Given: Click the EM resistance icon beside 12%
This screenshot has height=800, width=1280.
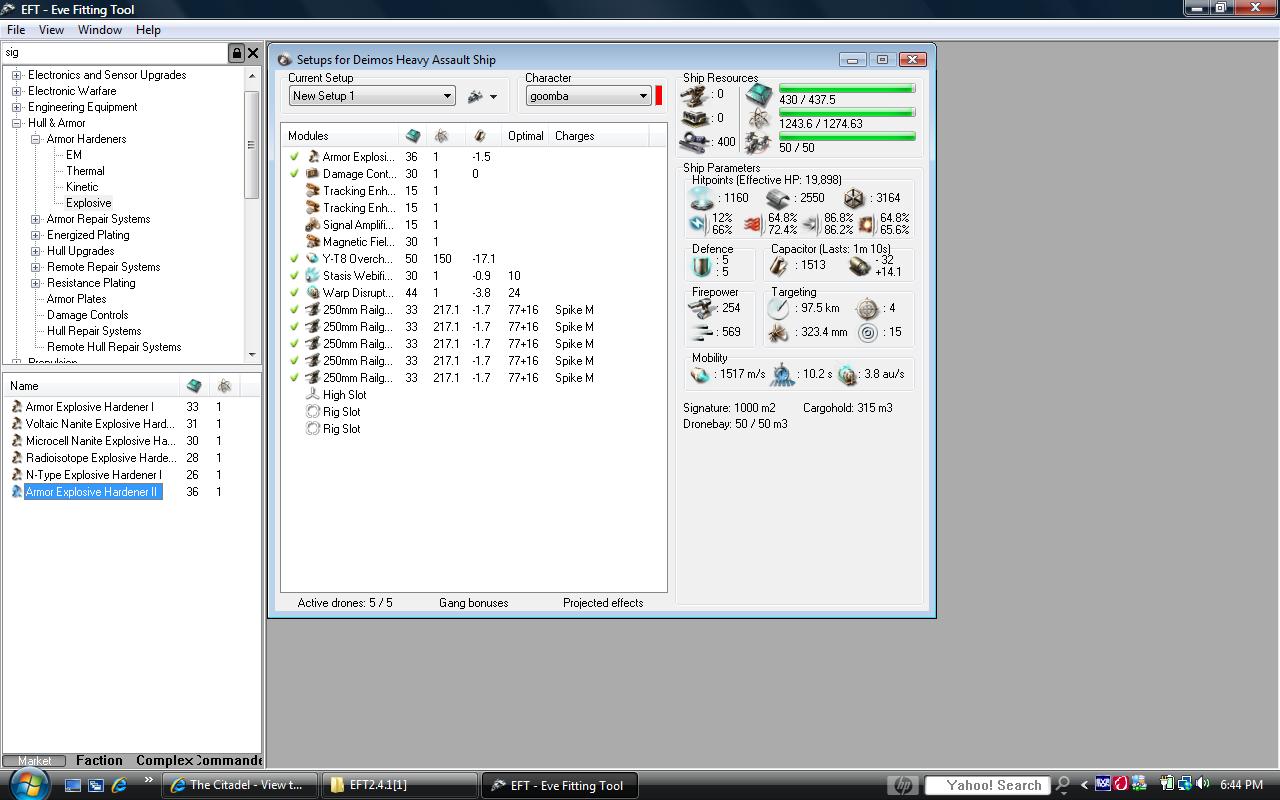Looking at the screenshot, I should [698, 224].
